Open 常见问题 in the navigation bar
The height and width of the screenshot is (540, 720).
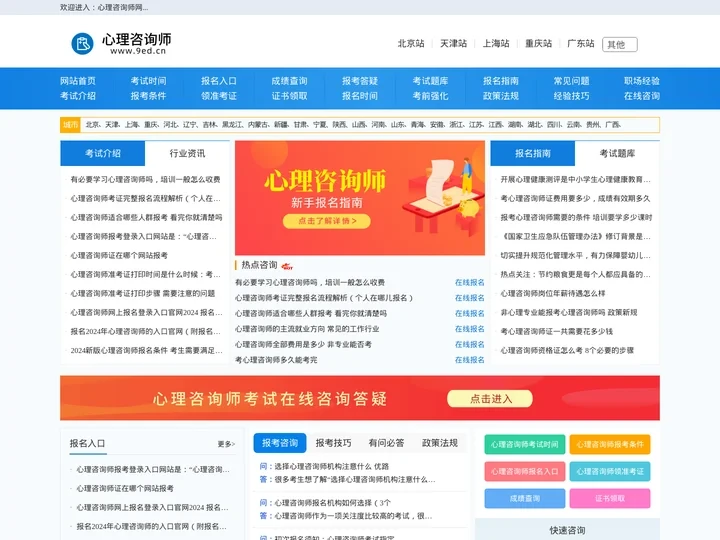tap(571, 81)
